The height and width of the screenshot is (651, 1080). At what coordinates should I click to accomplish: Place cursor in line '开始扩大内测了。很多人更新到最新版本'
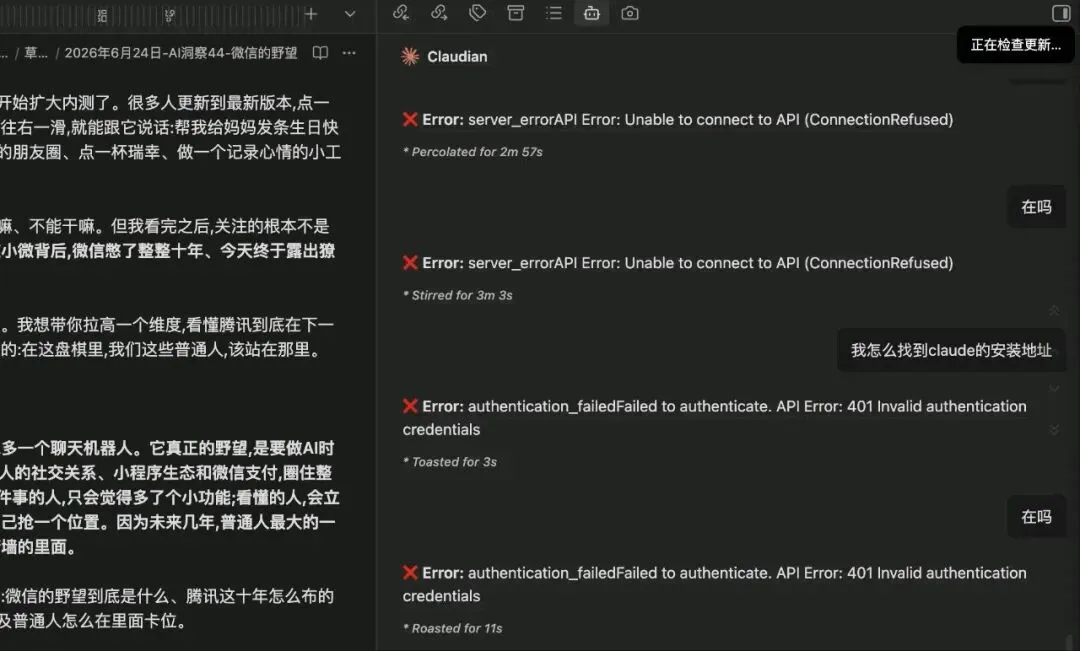(x=165, y=103)
